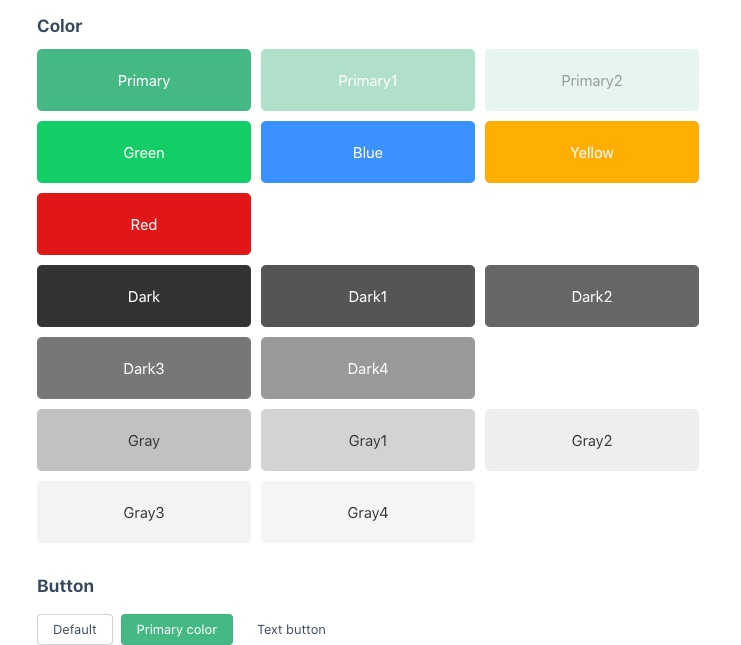
Task: Click the Dark2 swatch
Action: [x=592, y=296]
